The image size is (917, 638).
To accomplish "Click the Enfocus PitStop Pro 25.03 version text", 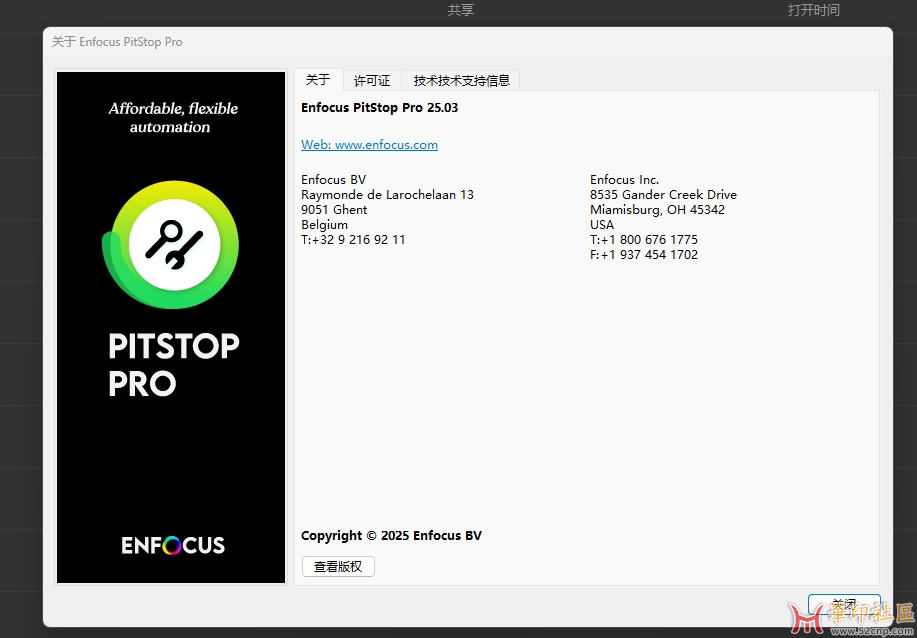I will [379, 108].
